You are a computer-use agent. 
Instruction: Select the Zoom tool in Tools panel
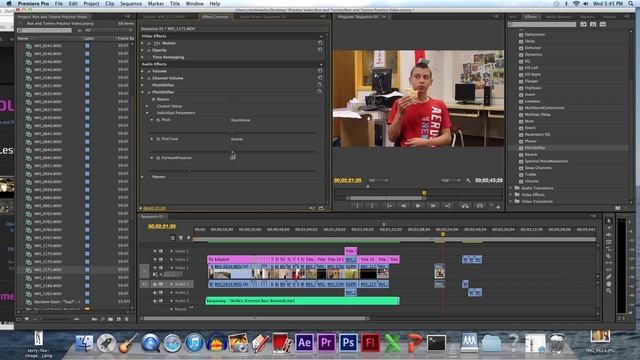coord(609,291)
